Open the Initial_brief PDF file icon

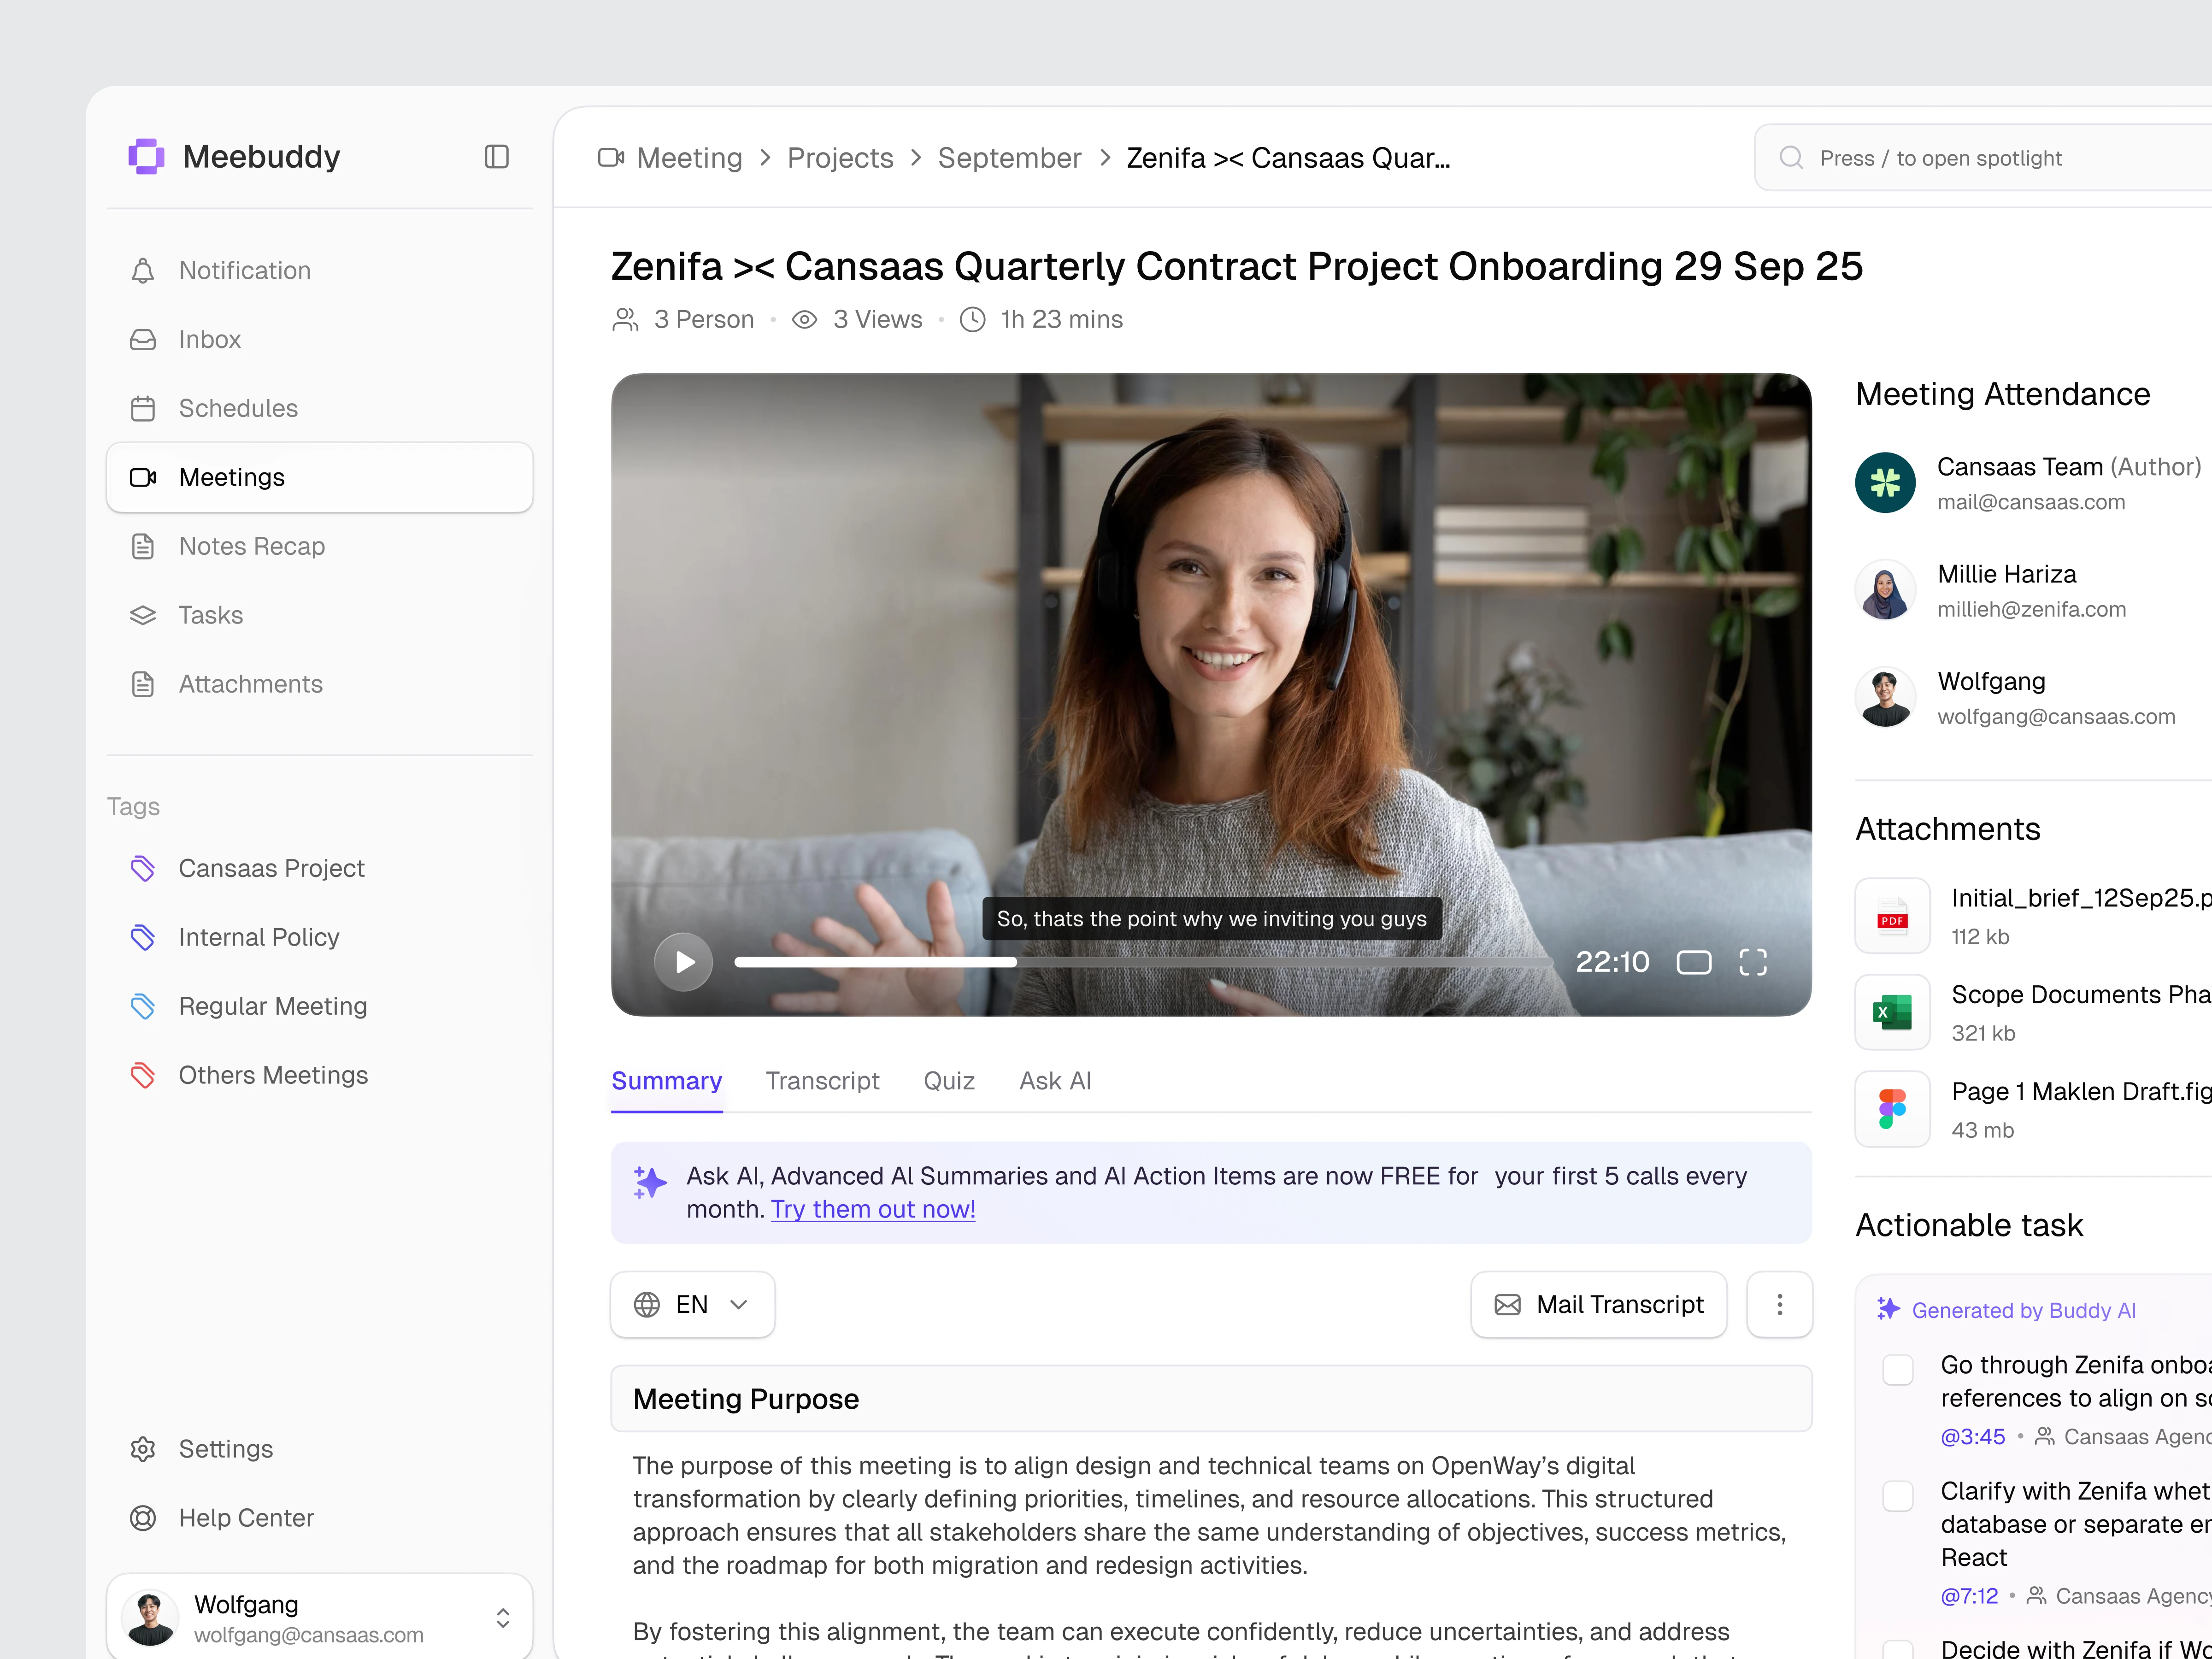[1892, 916]
